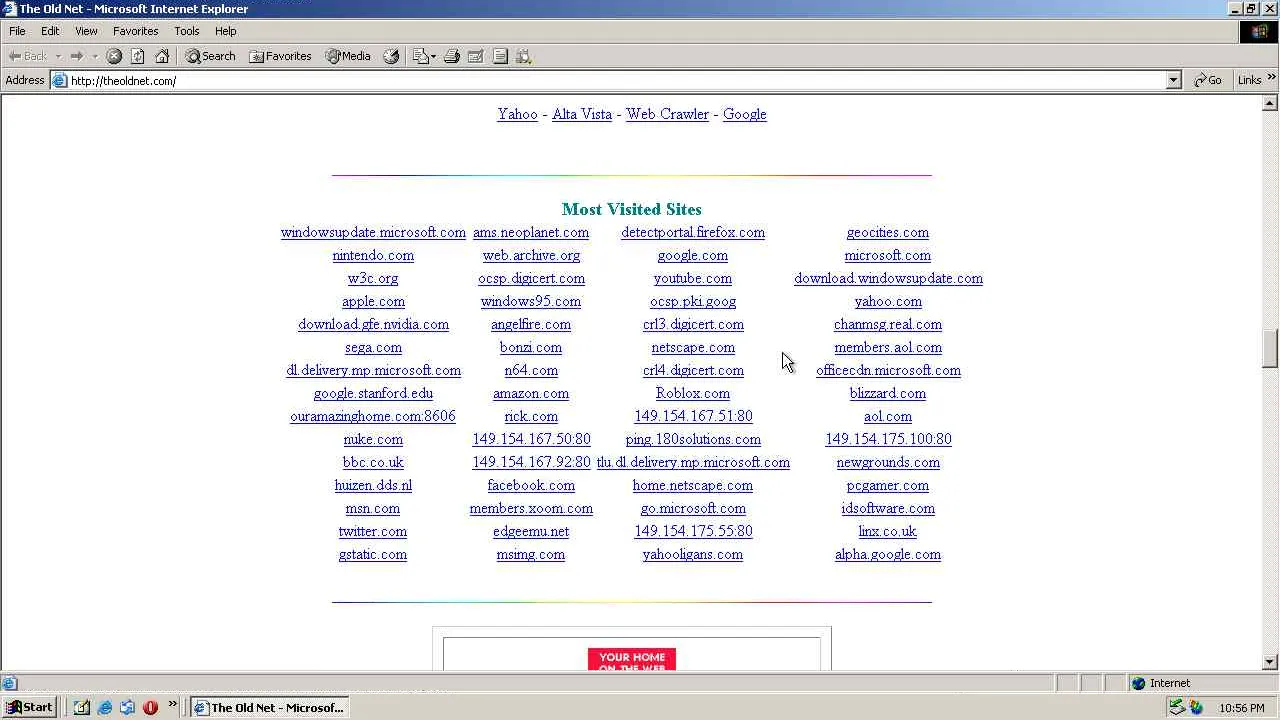Go to web.archive.org link
The width and height of the screenshot is (1280, 720).
pos(531,255)
